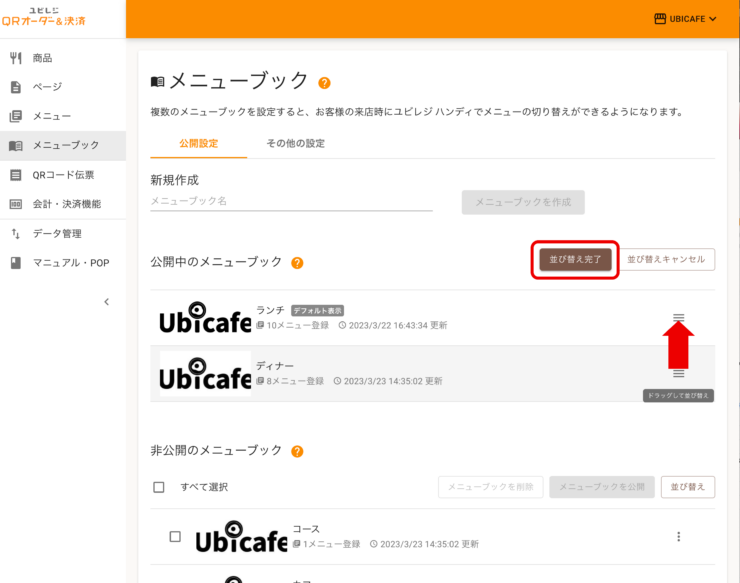
Task: Click the データ管理 arrows icon
Action: pos(16,234)
